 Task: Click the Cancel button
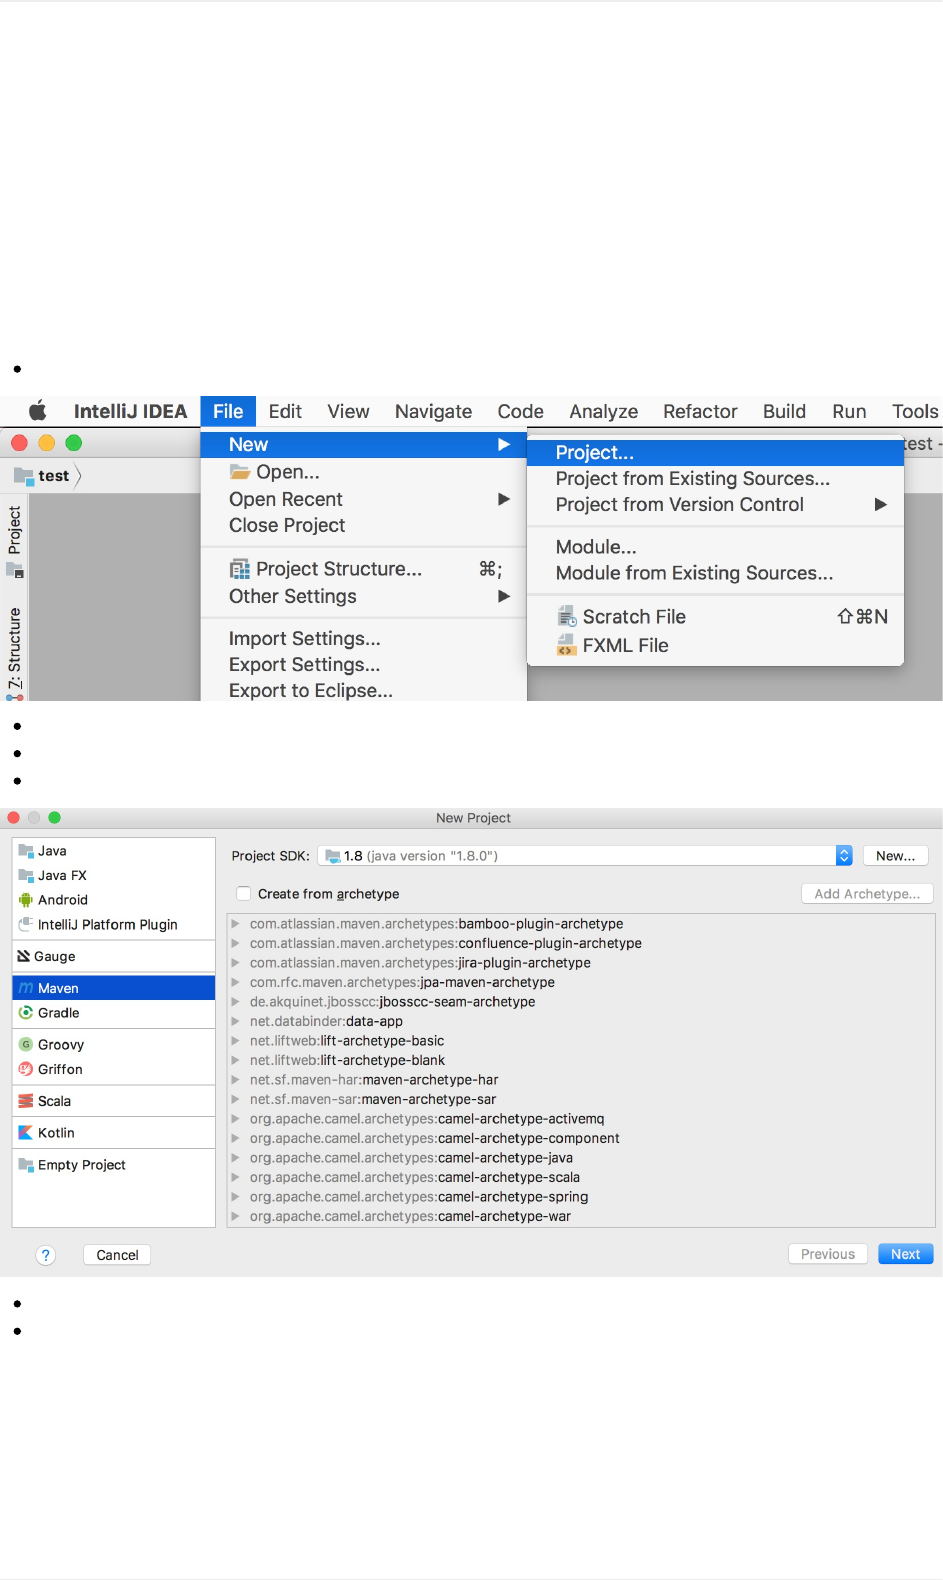[x=117, y=1255]
